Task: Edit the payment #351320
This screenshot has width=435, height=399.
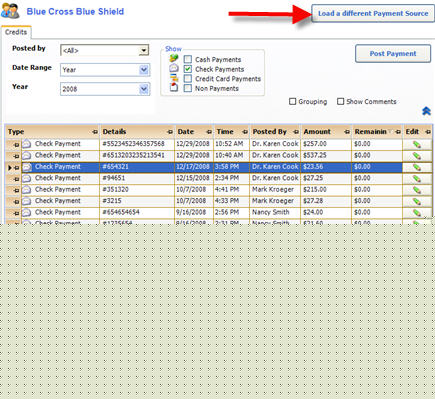Action: tap(417, 190)
